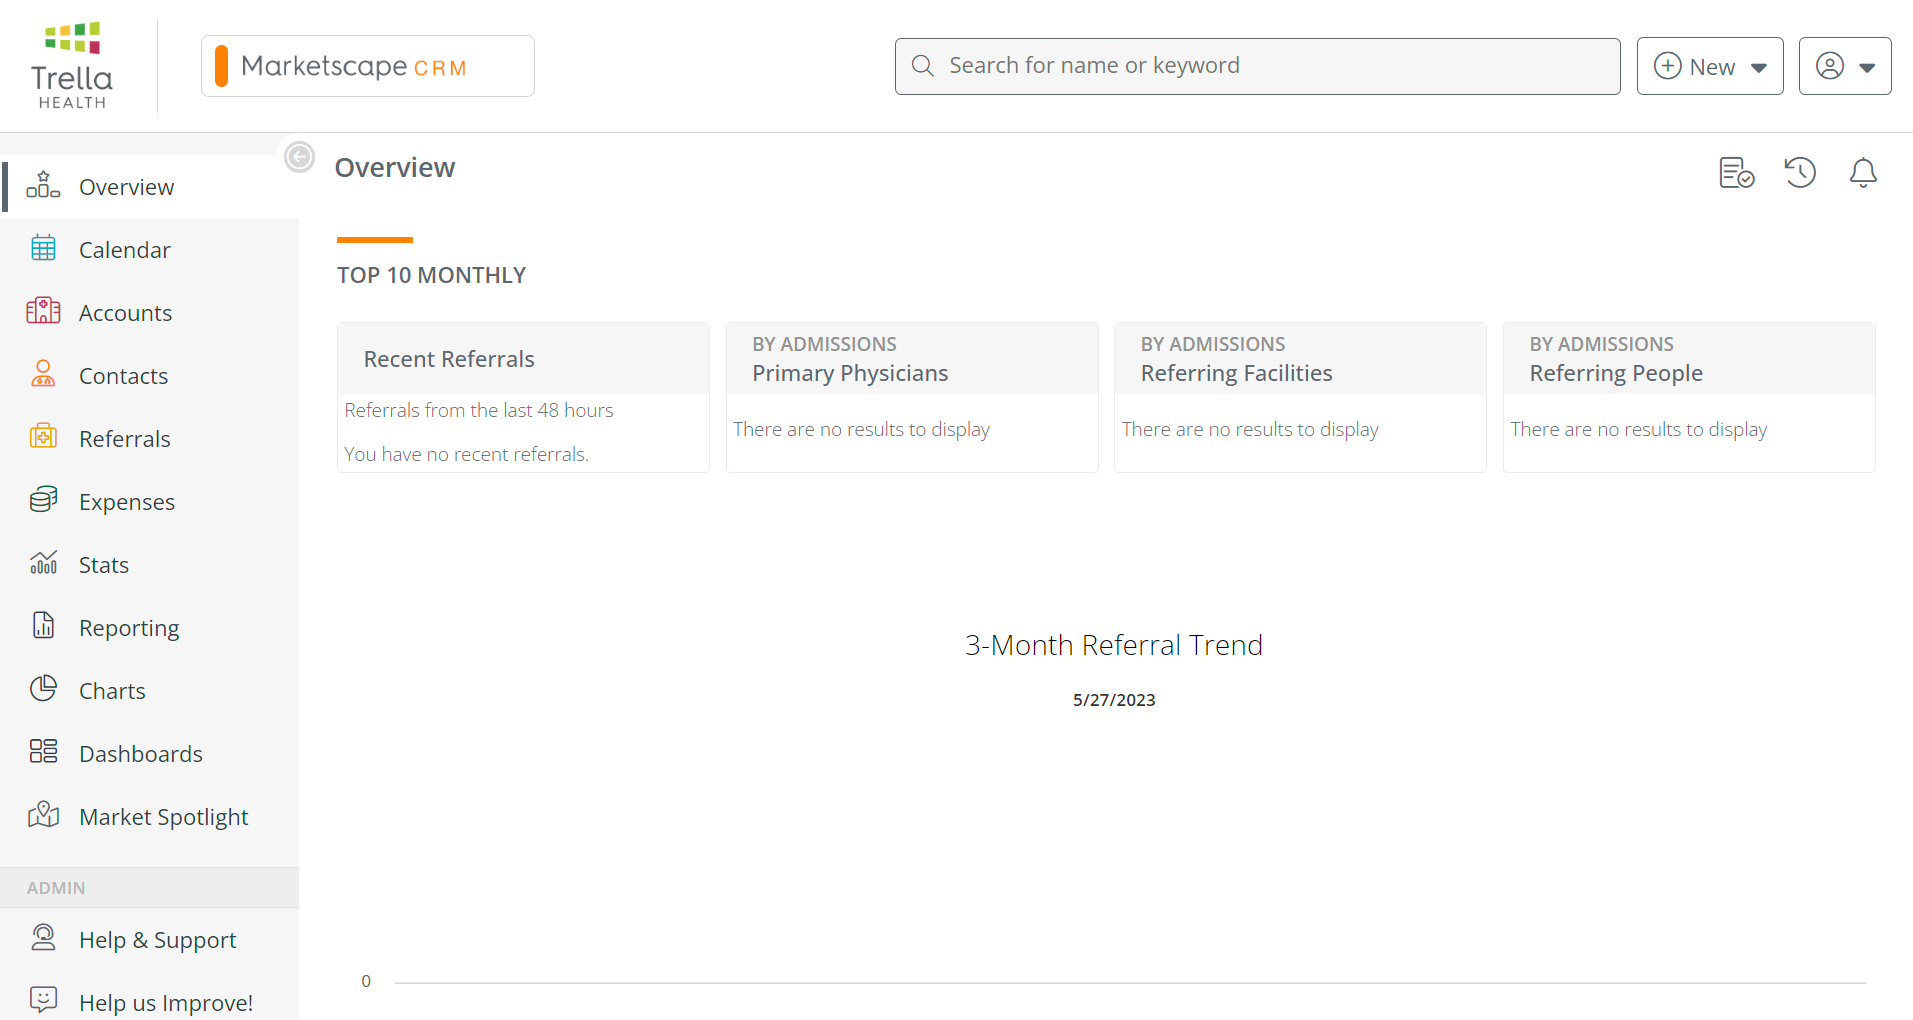The image size is (1913, 1020).
Task: Click the Accounts building icon
Action: pyautogui.click(x=43, y=312)
